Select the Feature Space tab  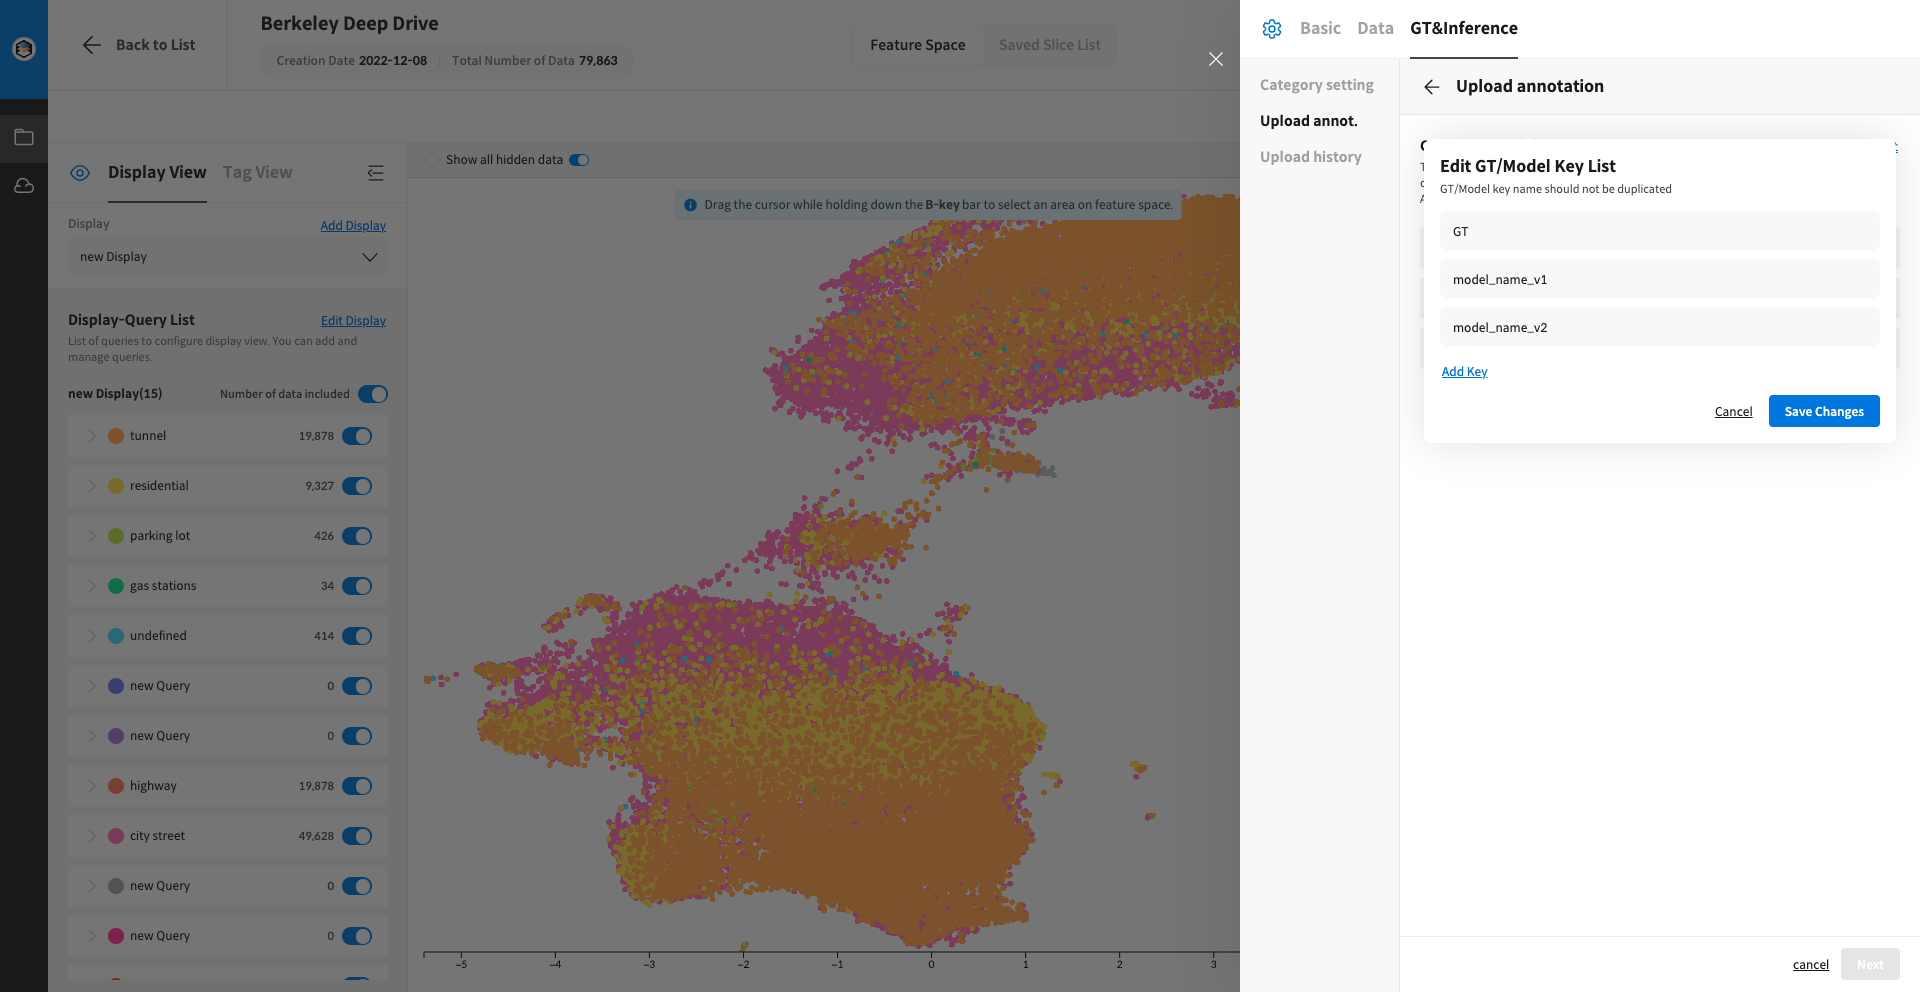coord(917,45)
